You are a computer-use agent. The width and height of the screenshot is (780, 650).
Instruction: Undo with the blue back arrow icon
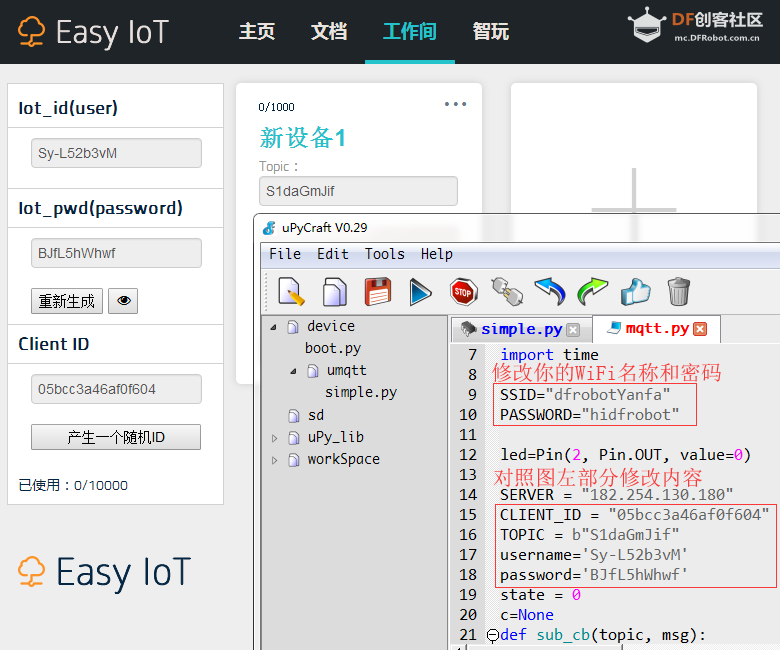tap(550, 291)
